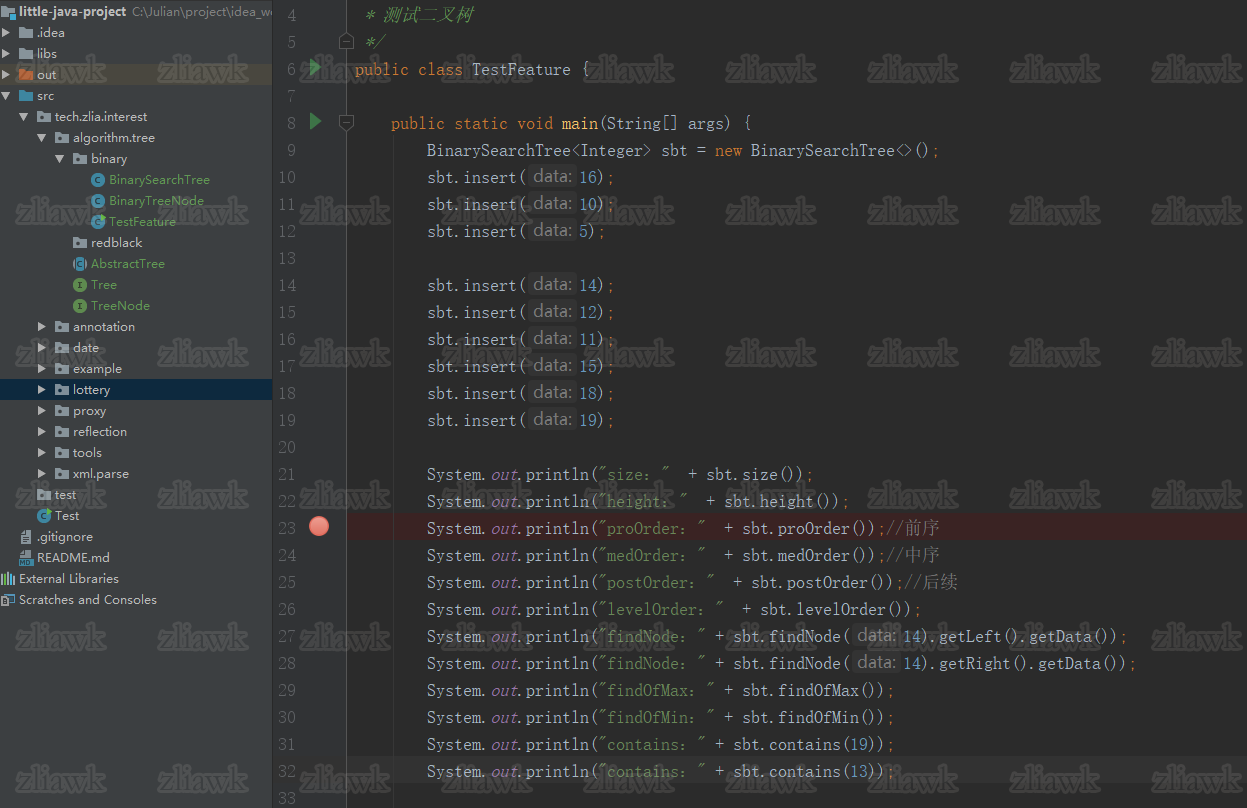
Task: Click the README.md markdown file icon
Action: 26,558
